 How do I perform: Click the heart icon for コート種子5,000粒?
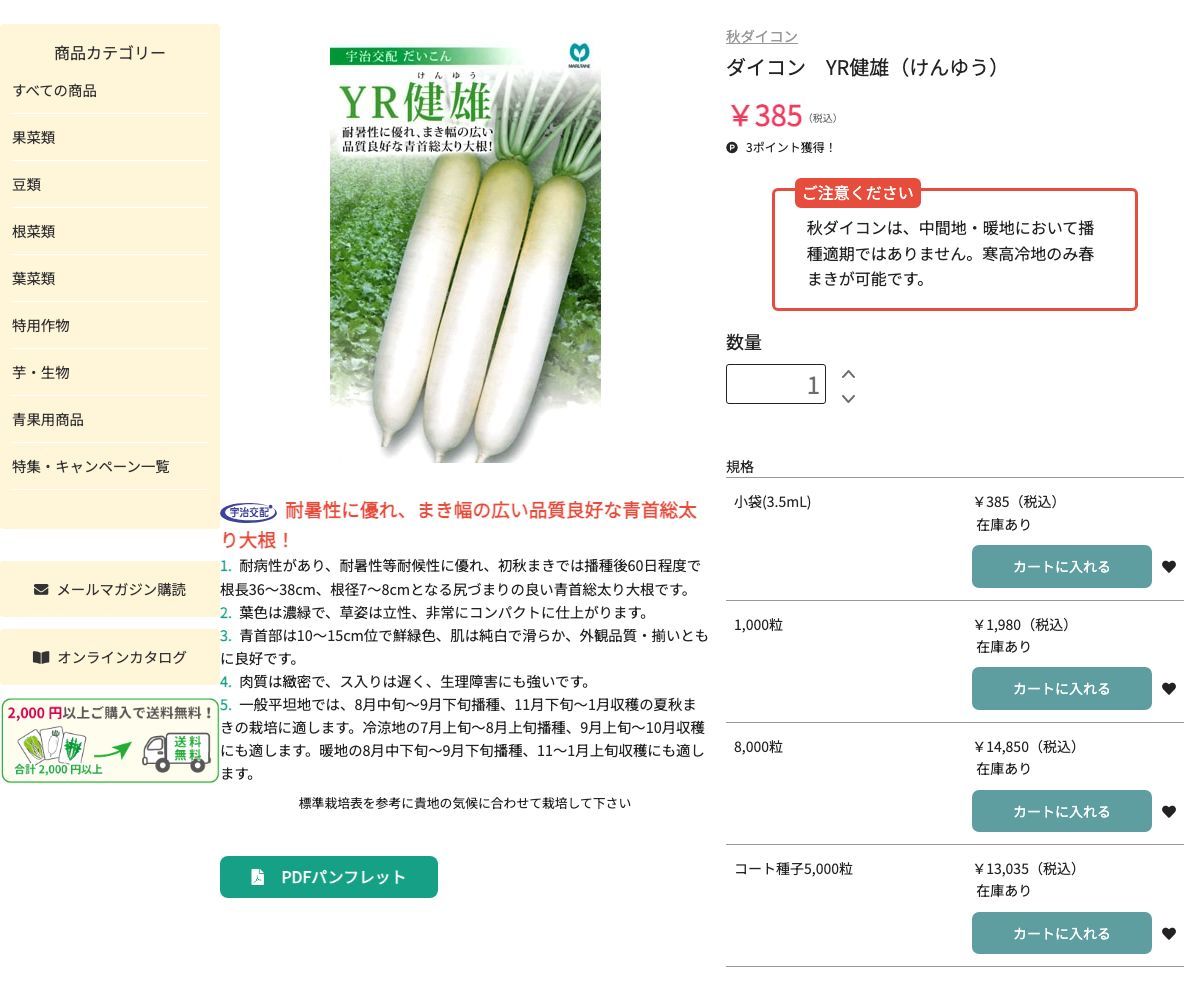[1169, 933]
